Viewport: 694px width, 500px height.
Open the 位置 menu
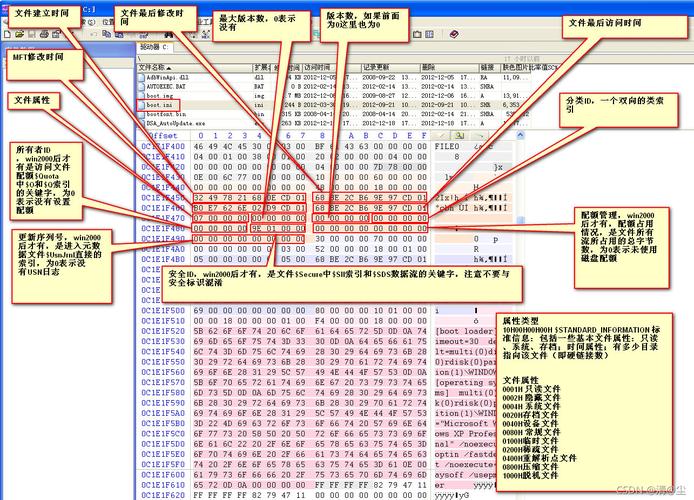[108, 22]
